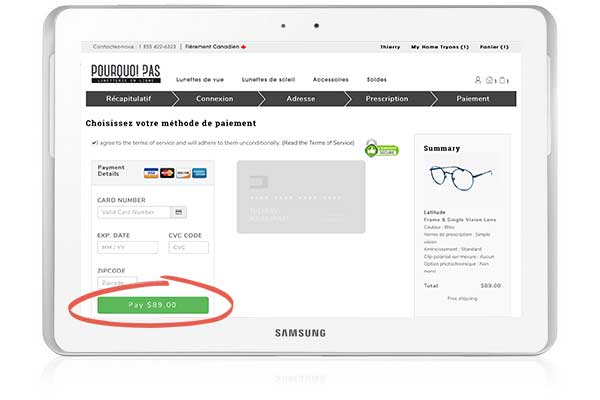Image resolution: width=600 pixels, height=400 pixels.
Task: Toggle the terms of service agreement checkbox
Action: 94,143
